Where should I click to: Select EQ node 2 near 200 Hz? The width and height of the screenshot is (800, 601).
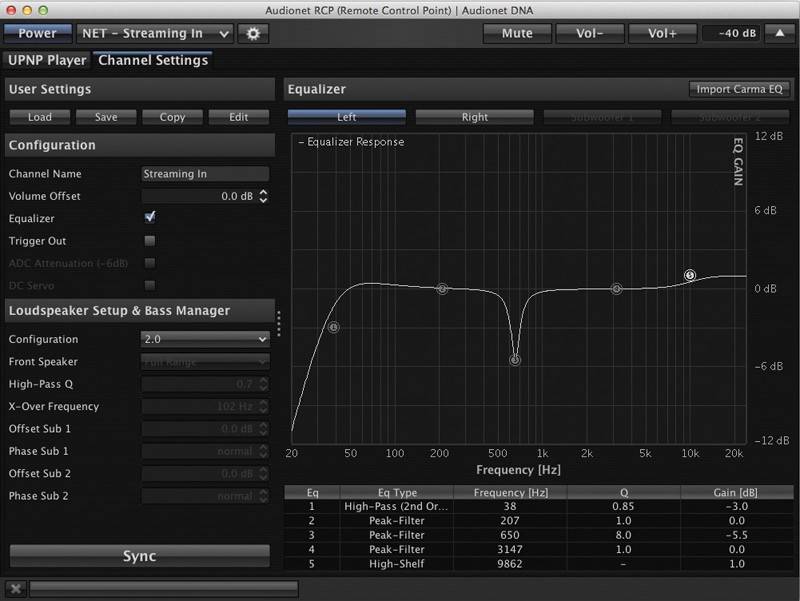pyautogui.click(x=442, y=289)
